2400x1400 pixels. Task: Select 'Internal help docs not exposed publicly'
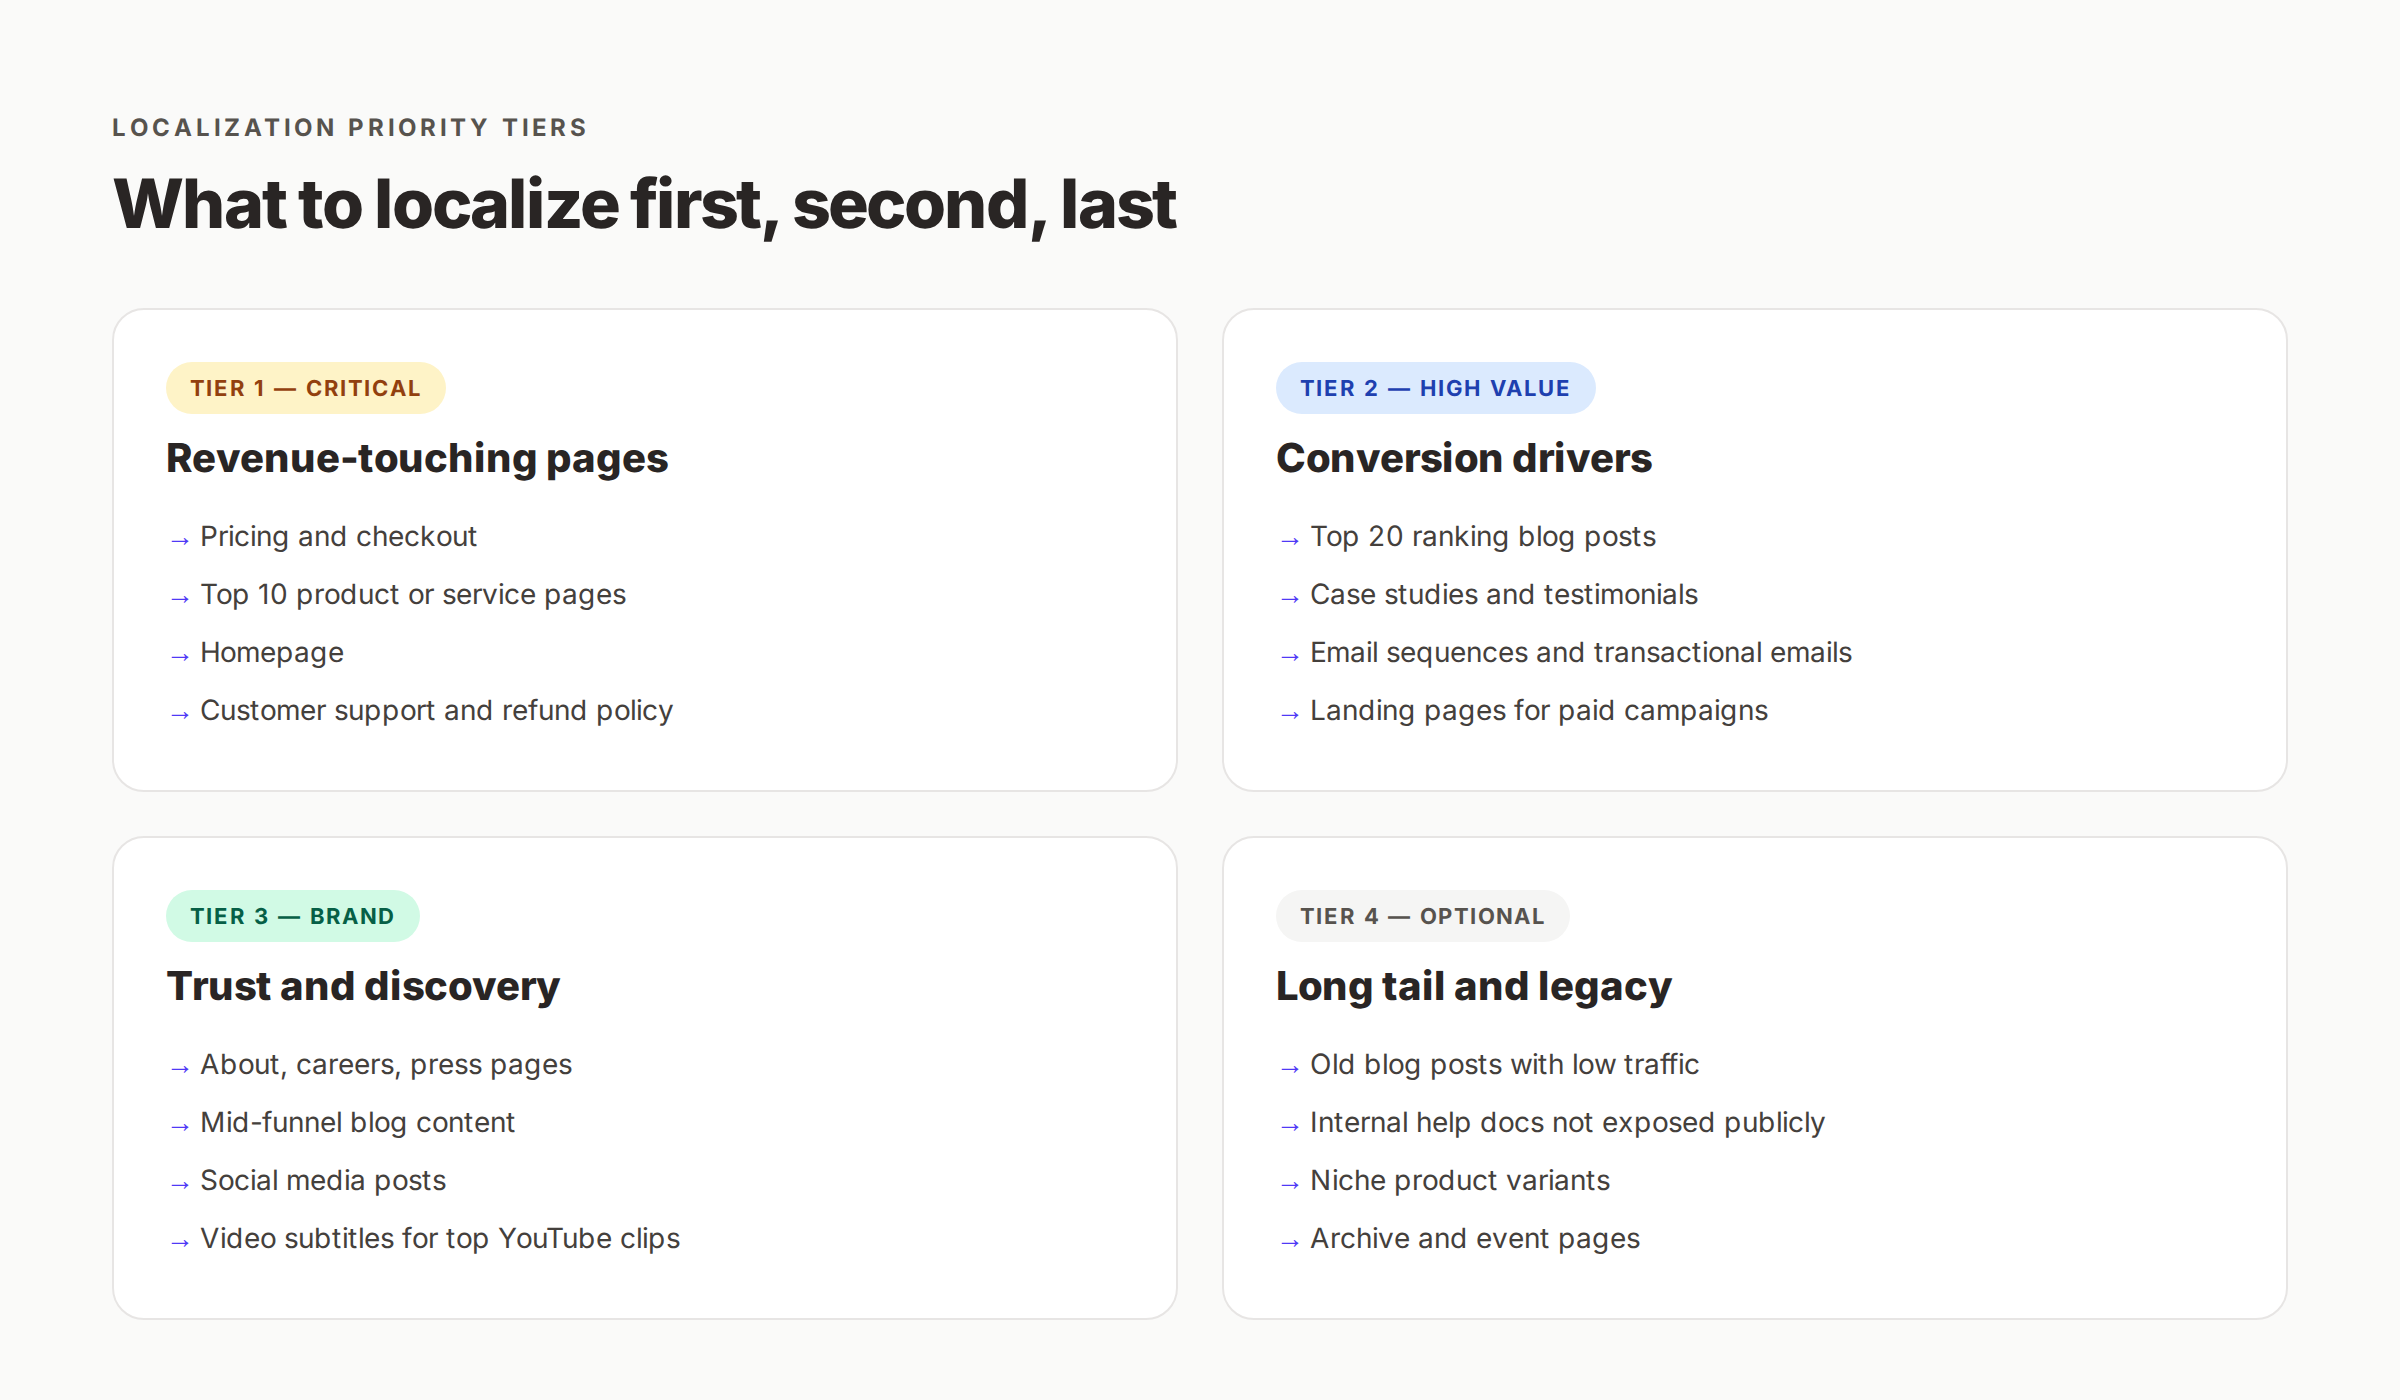(1567, 1123)
